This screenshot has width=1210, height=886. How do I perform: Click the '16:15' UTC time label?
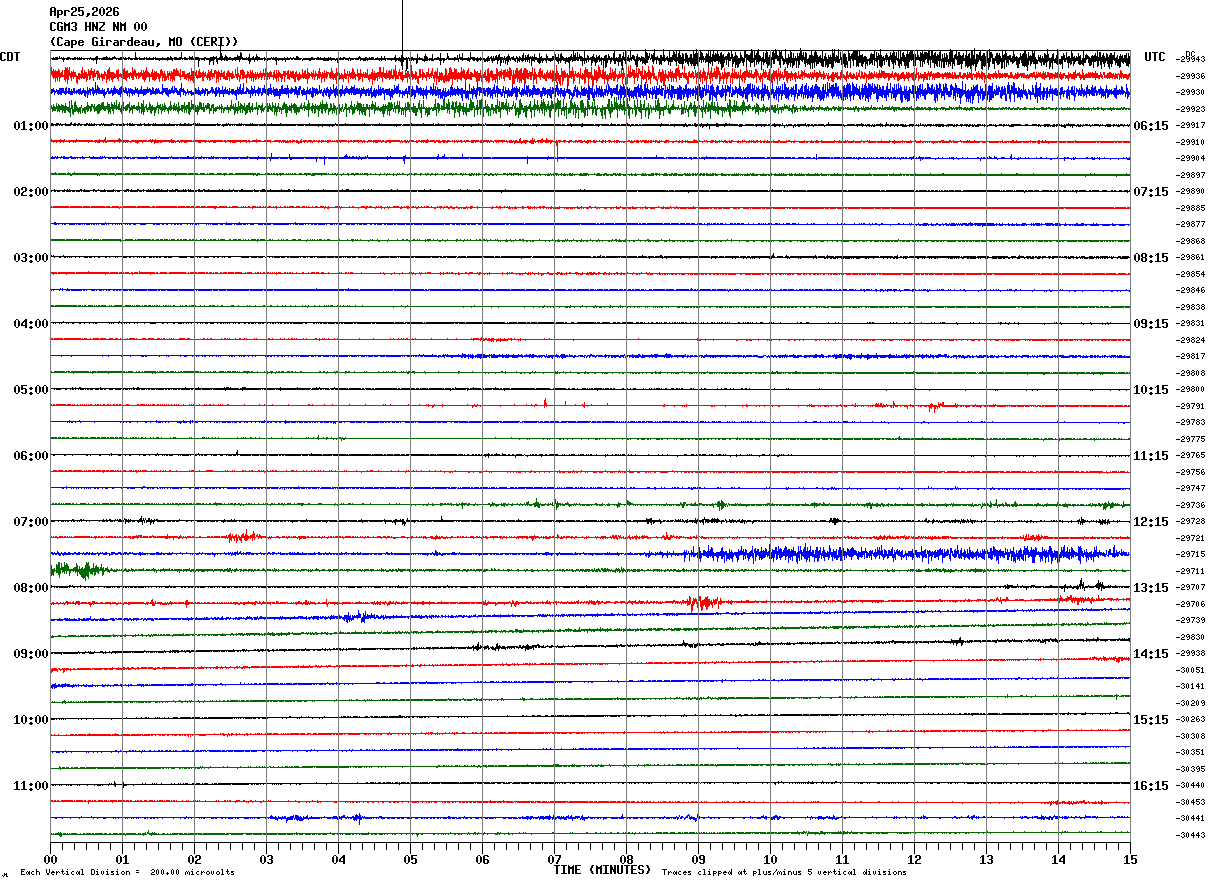point(1151,786)
